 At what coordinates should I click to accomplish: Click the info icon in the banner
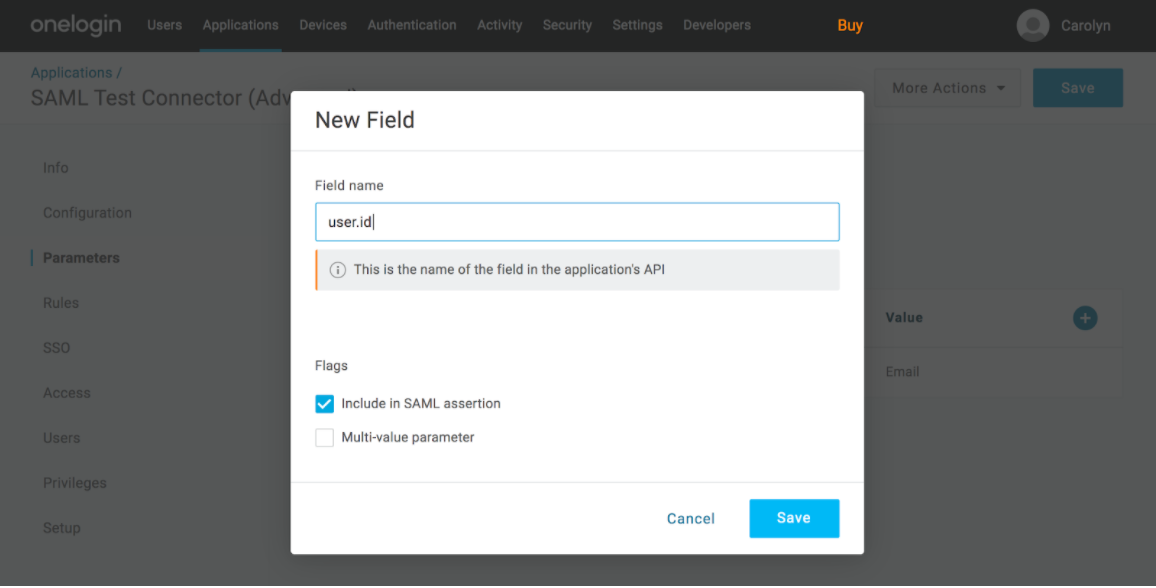click(x=337, y=271)
